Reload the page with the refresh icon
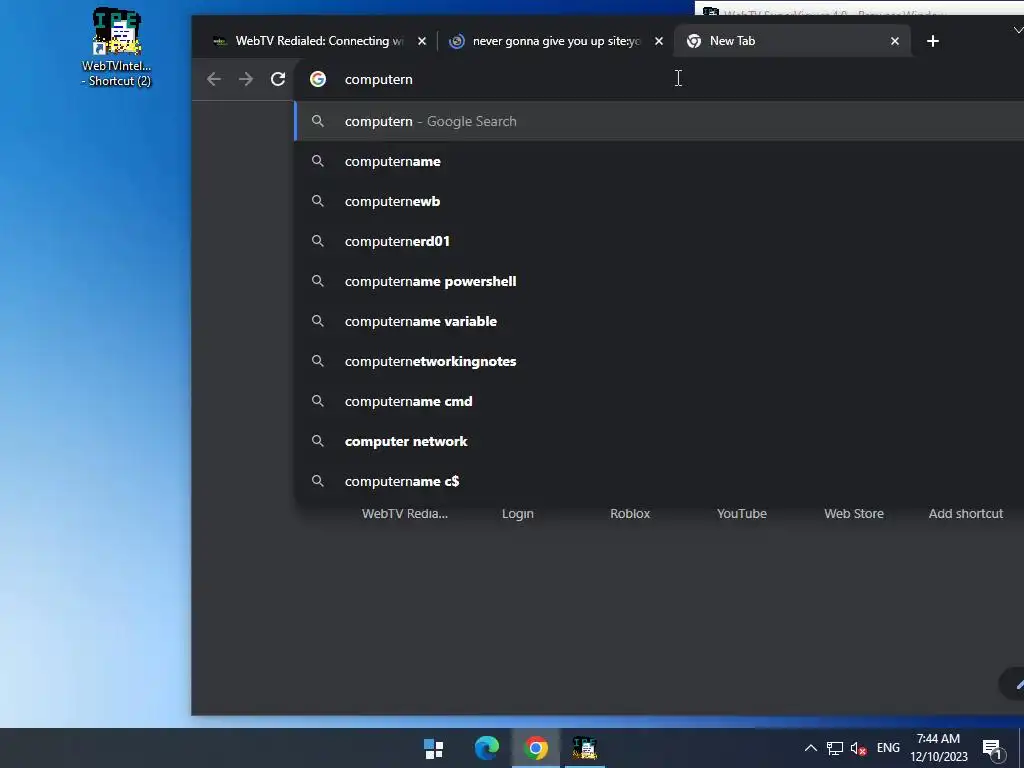The image size is (1024, 768). 278,80
